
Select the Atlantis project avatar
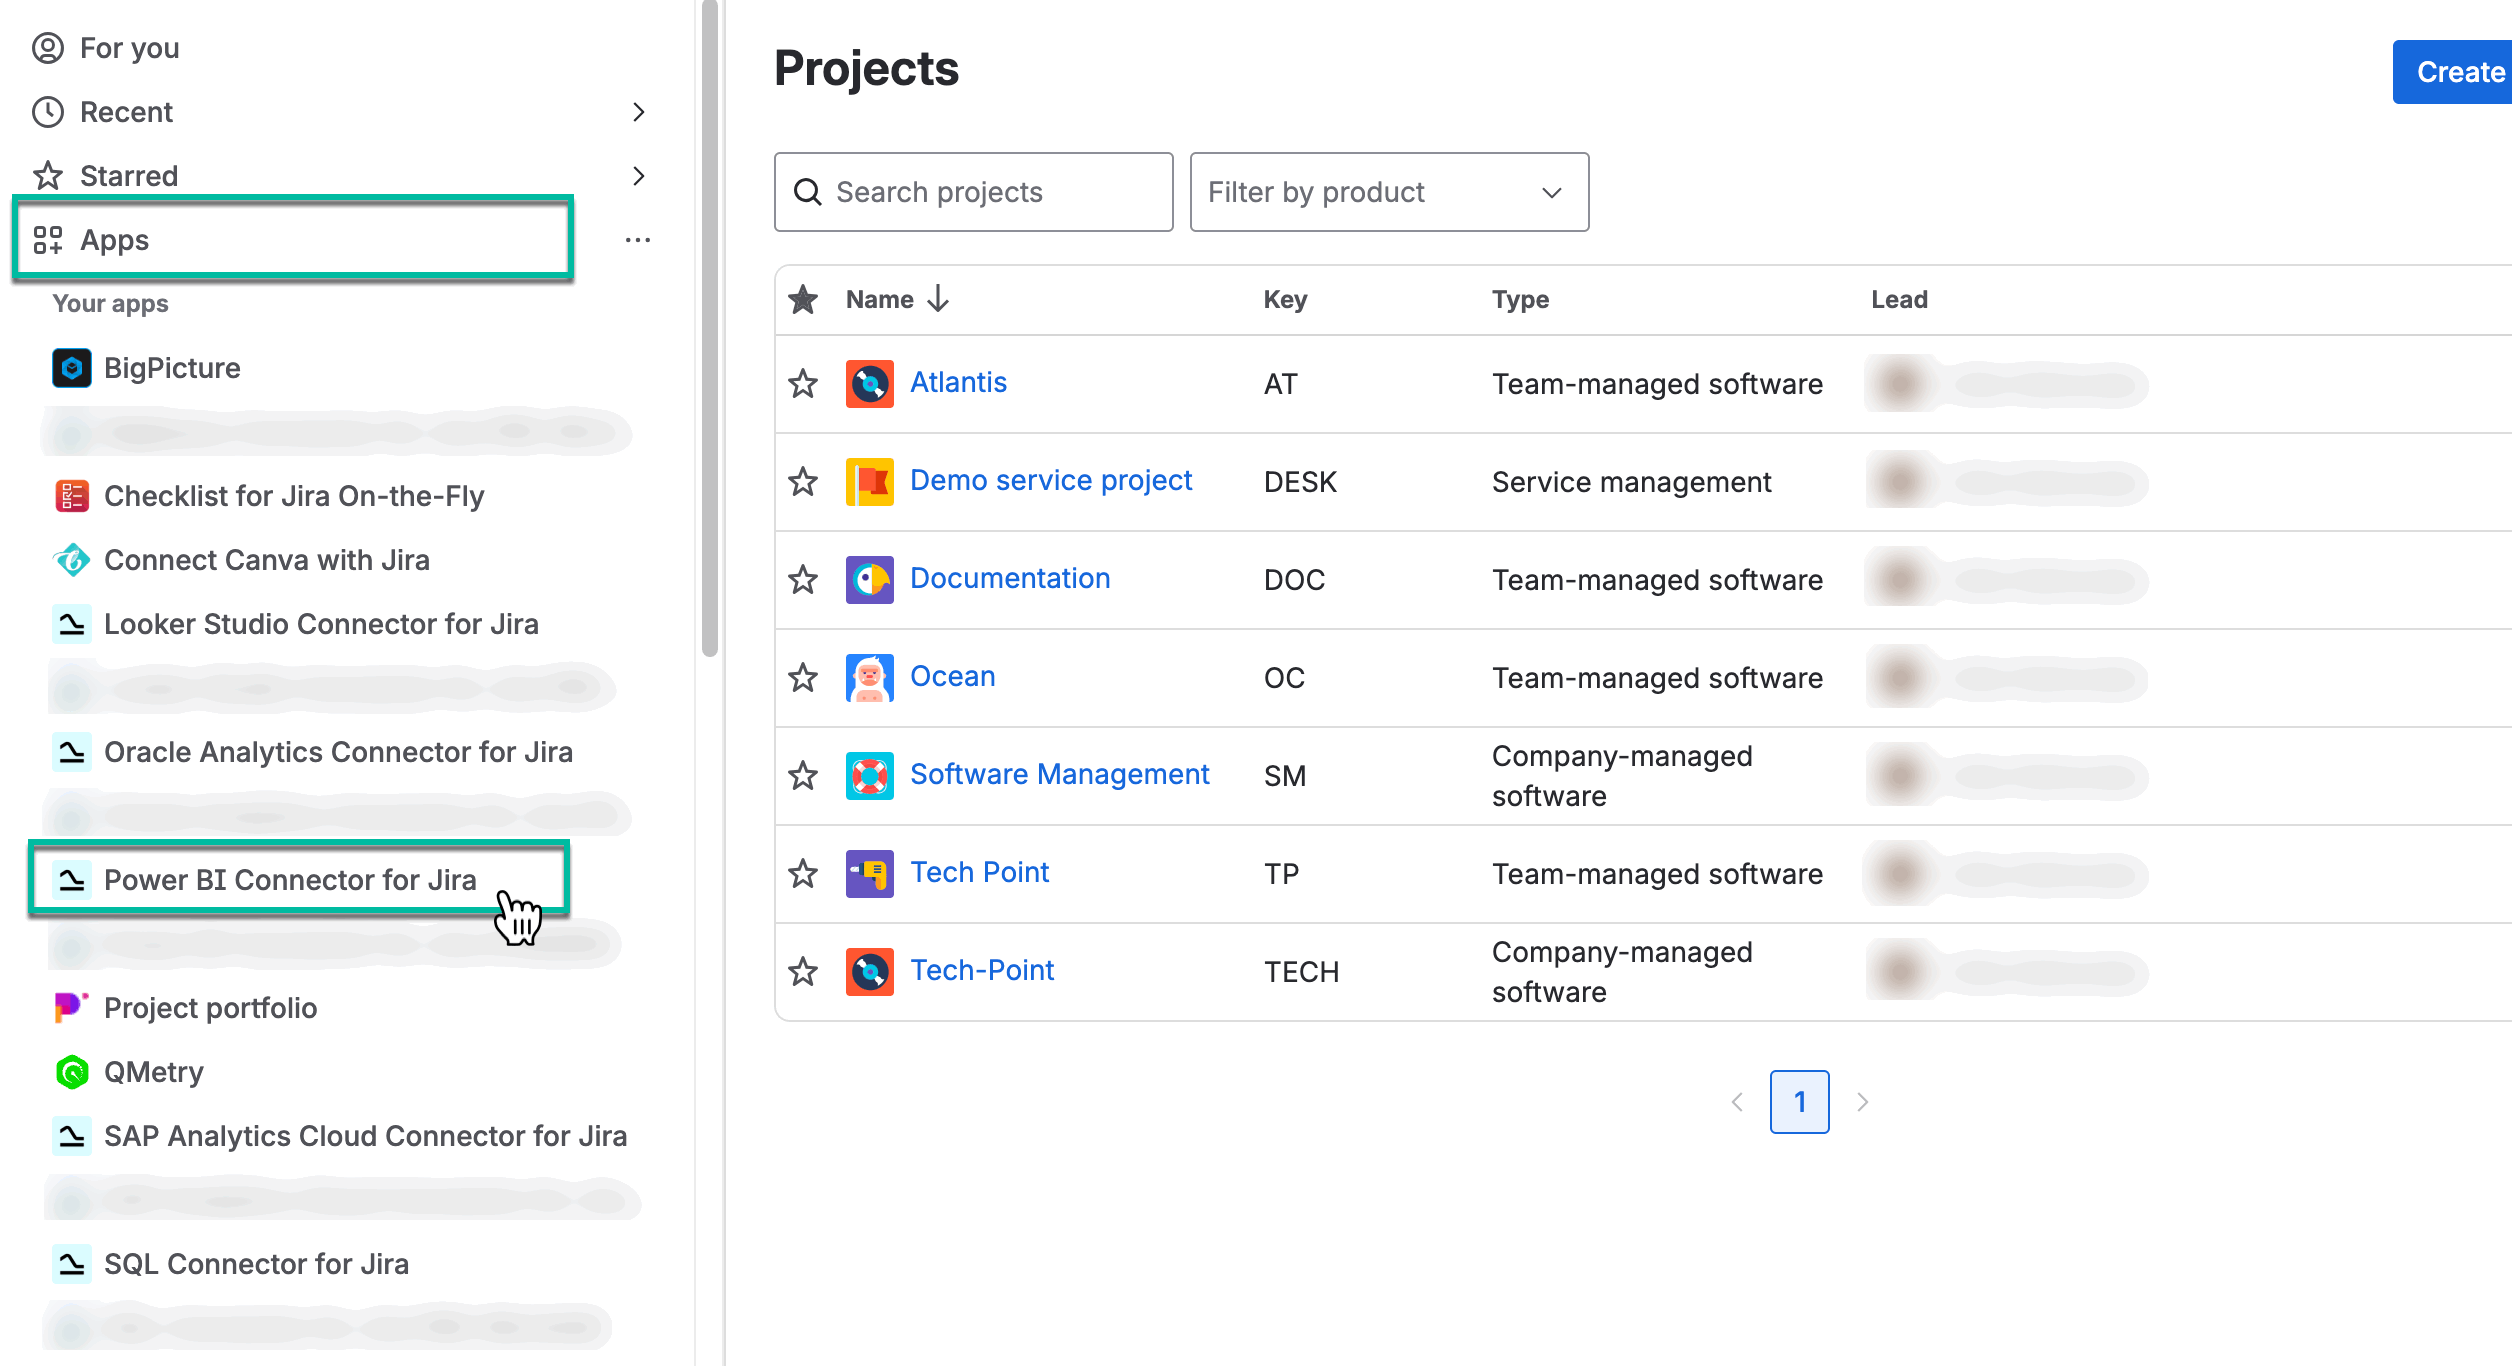[869, 382]
